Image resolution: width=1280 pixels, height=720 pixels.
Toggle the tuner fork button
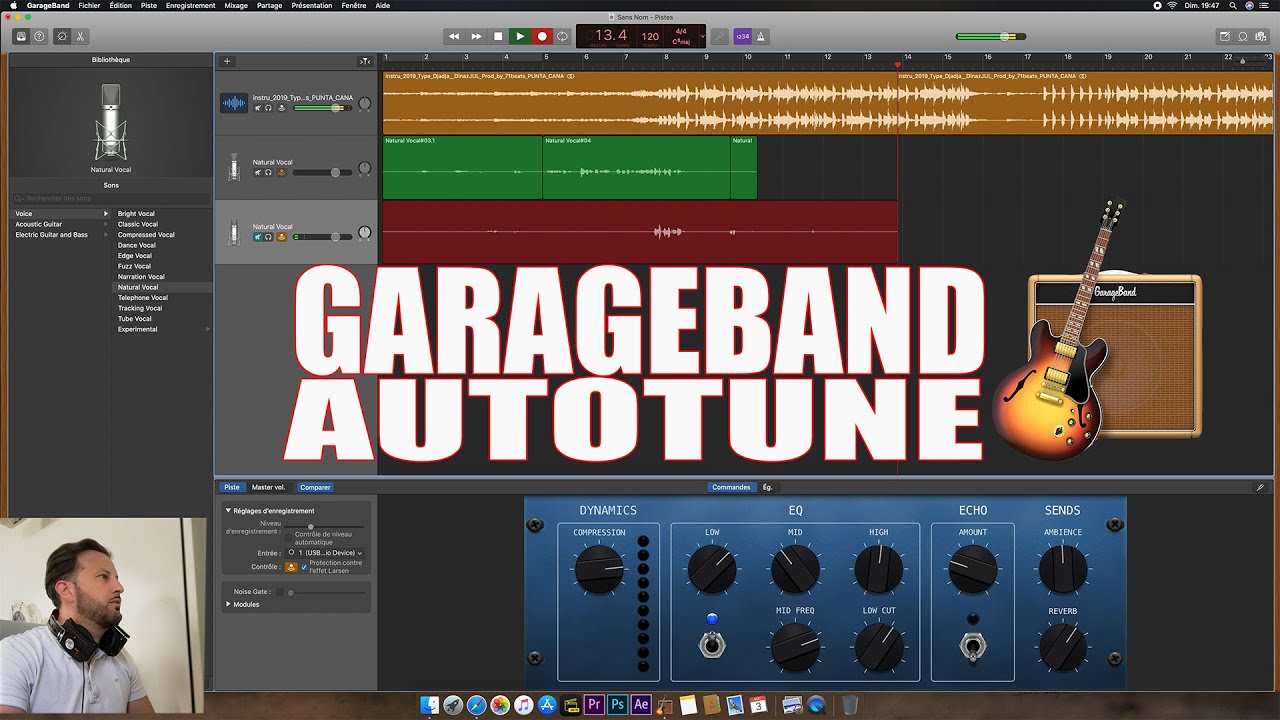(x=719, y=36)
